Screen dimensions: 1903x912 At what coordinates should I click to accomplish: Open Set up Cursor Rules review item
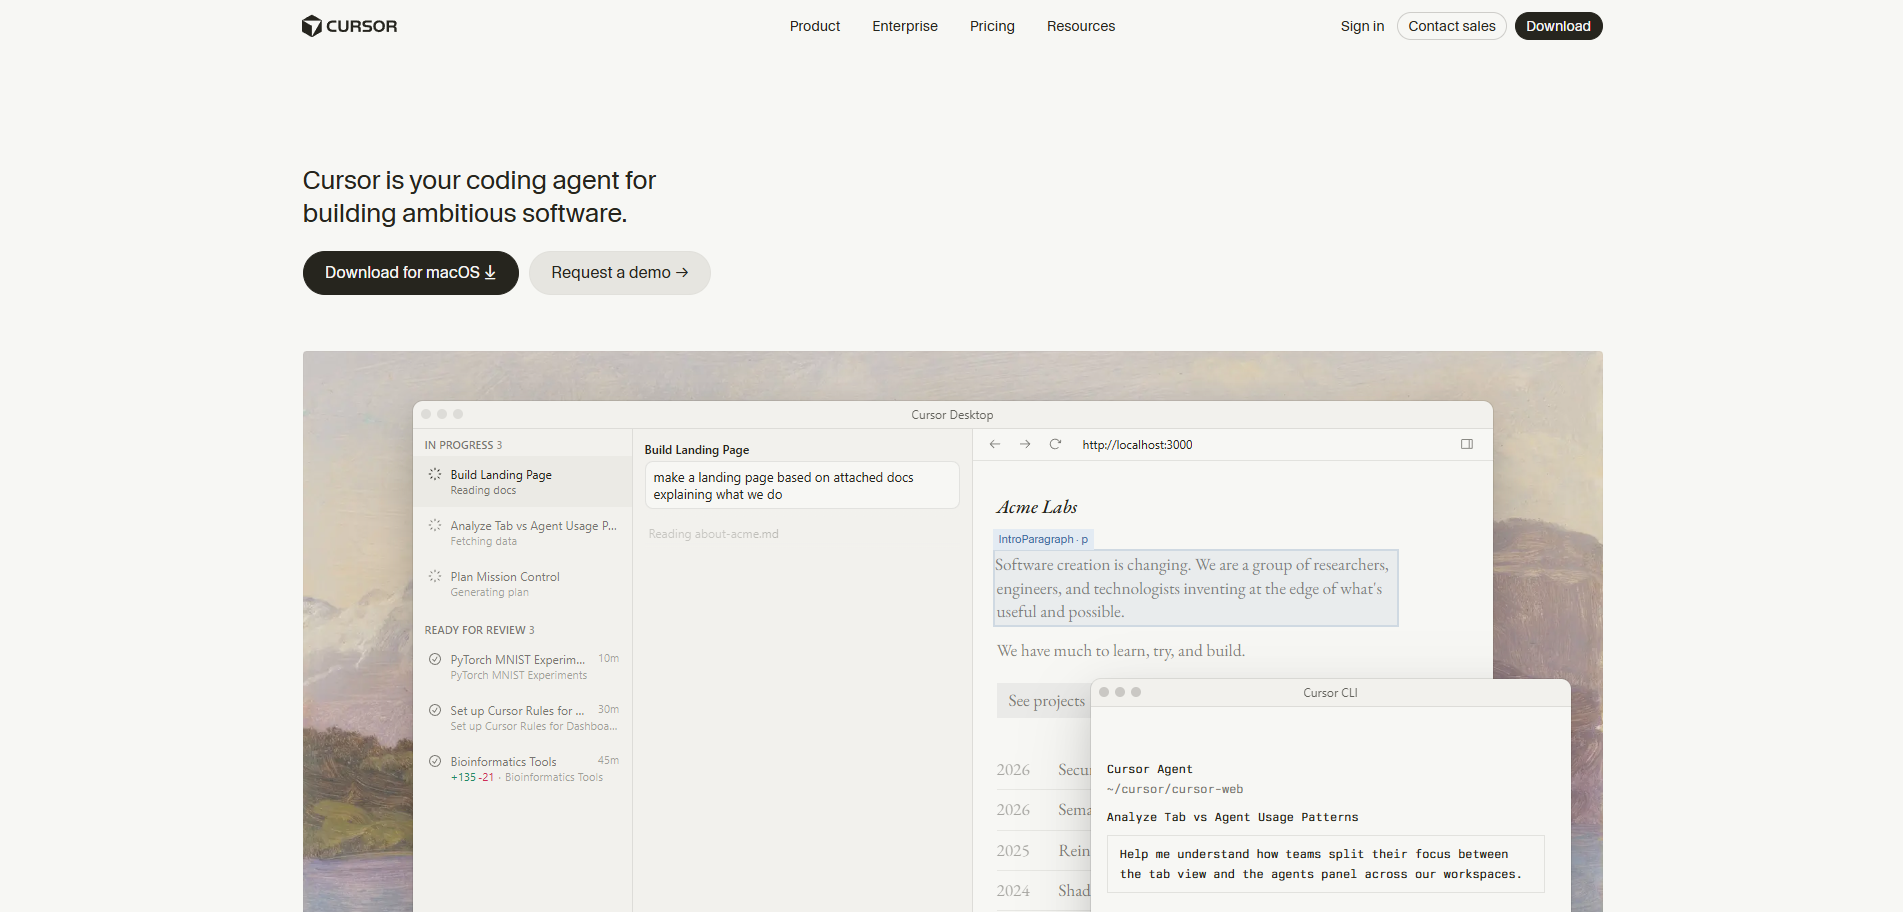coord(522,718)
